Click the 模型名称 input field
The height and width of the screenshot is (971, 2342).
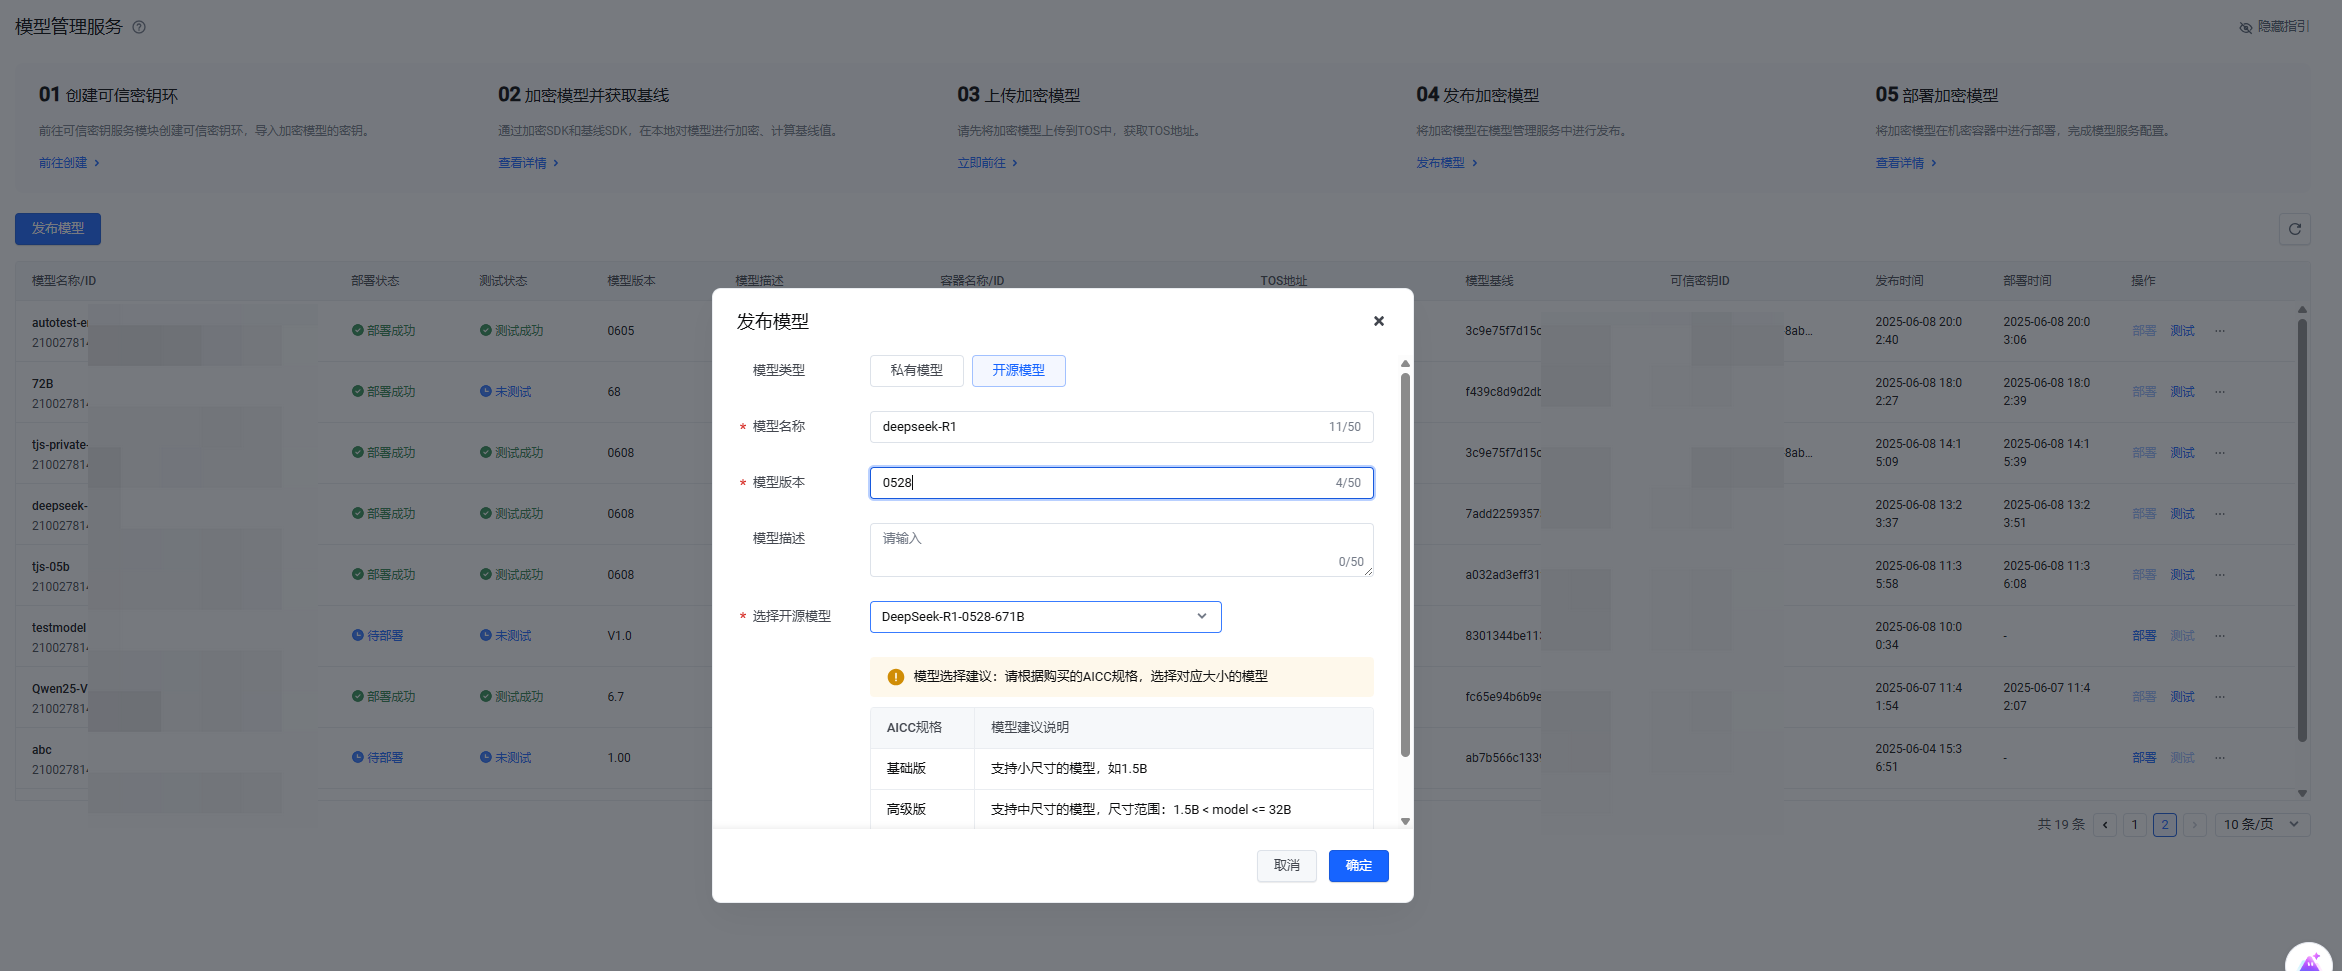(x=1121, y=427)
